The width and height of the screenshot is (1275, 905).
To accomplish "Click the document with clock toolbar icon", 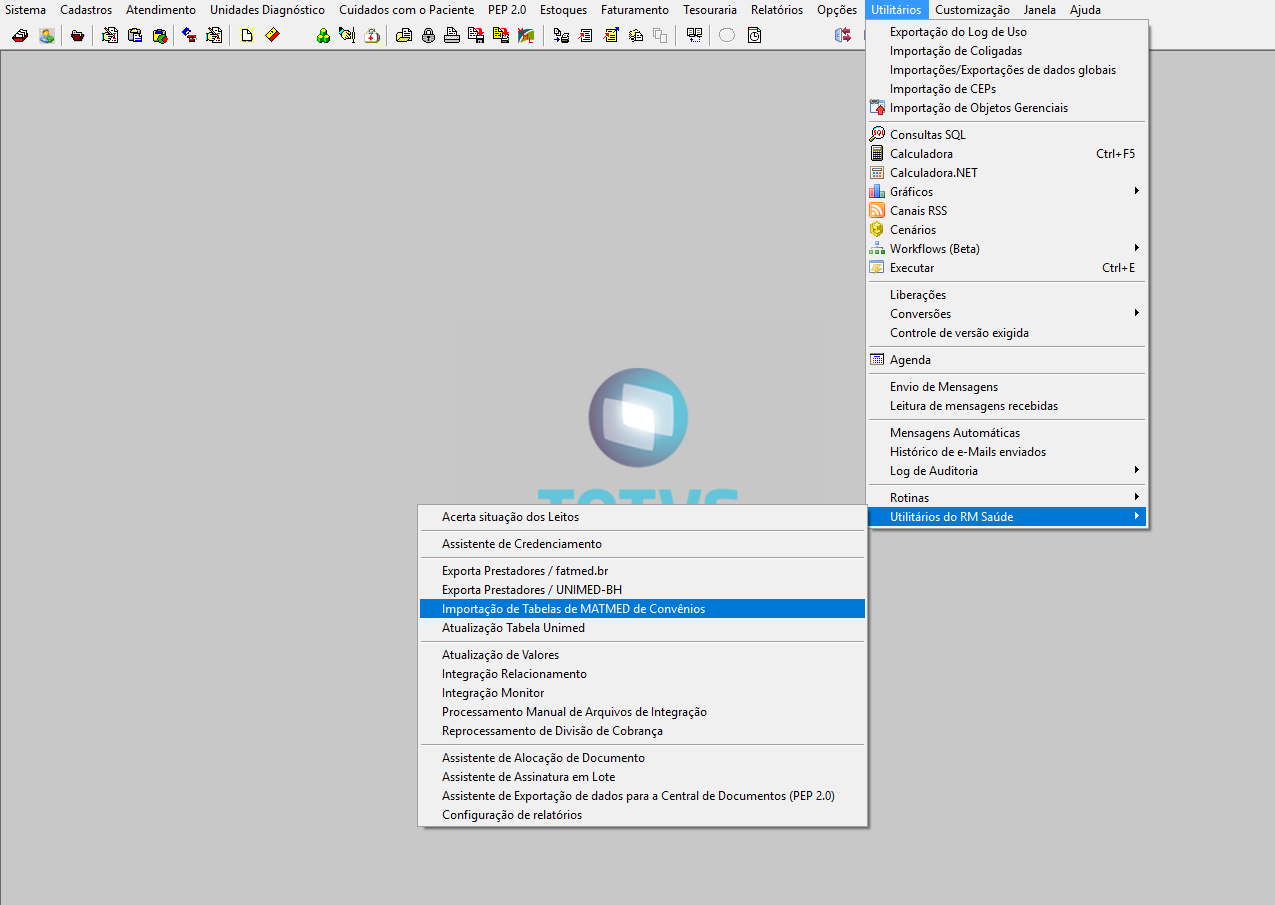I will click(x=754, y=36).
